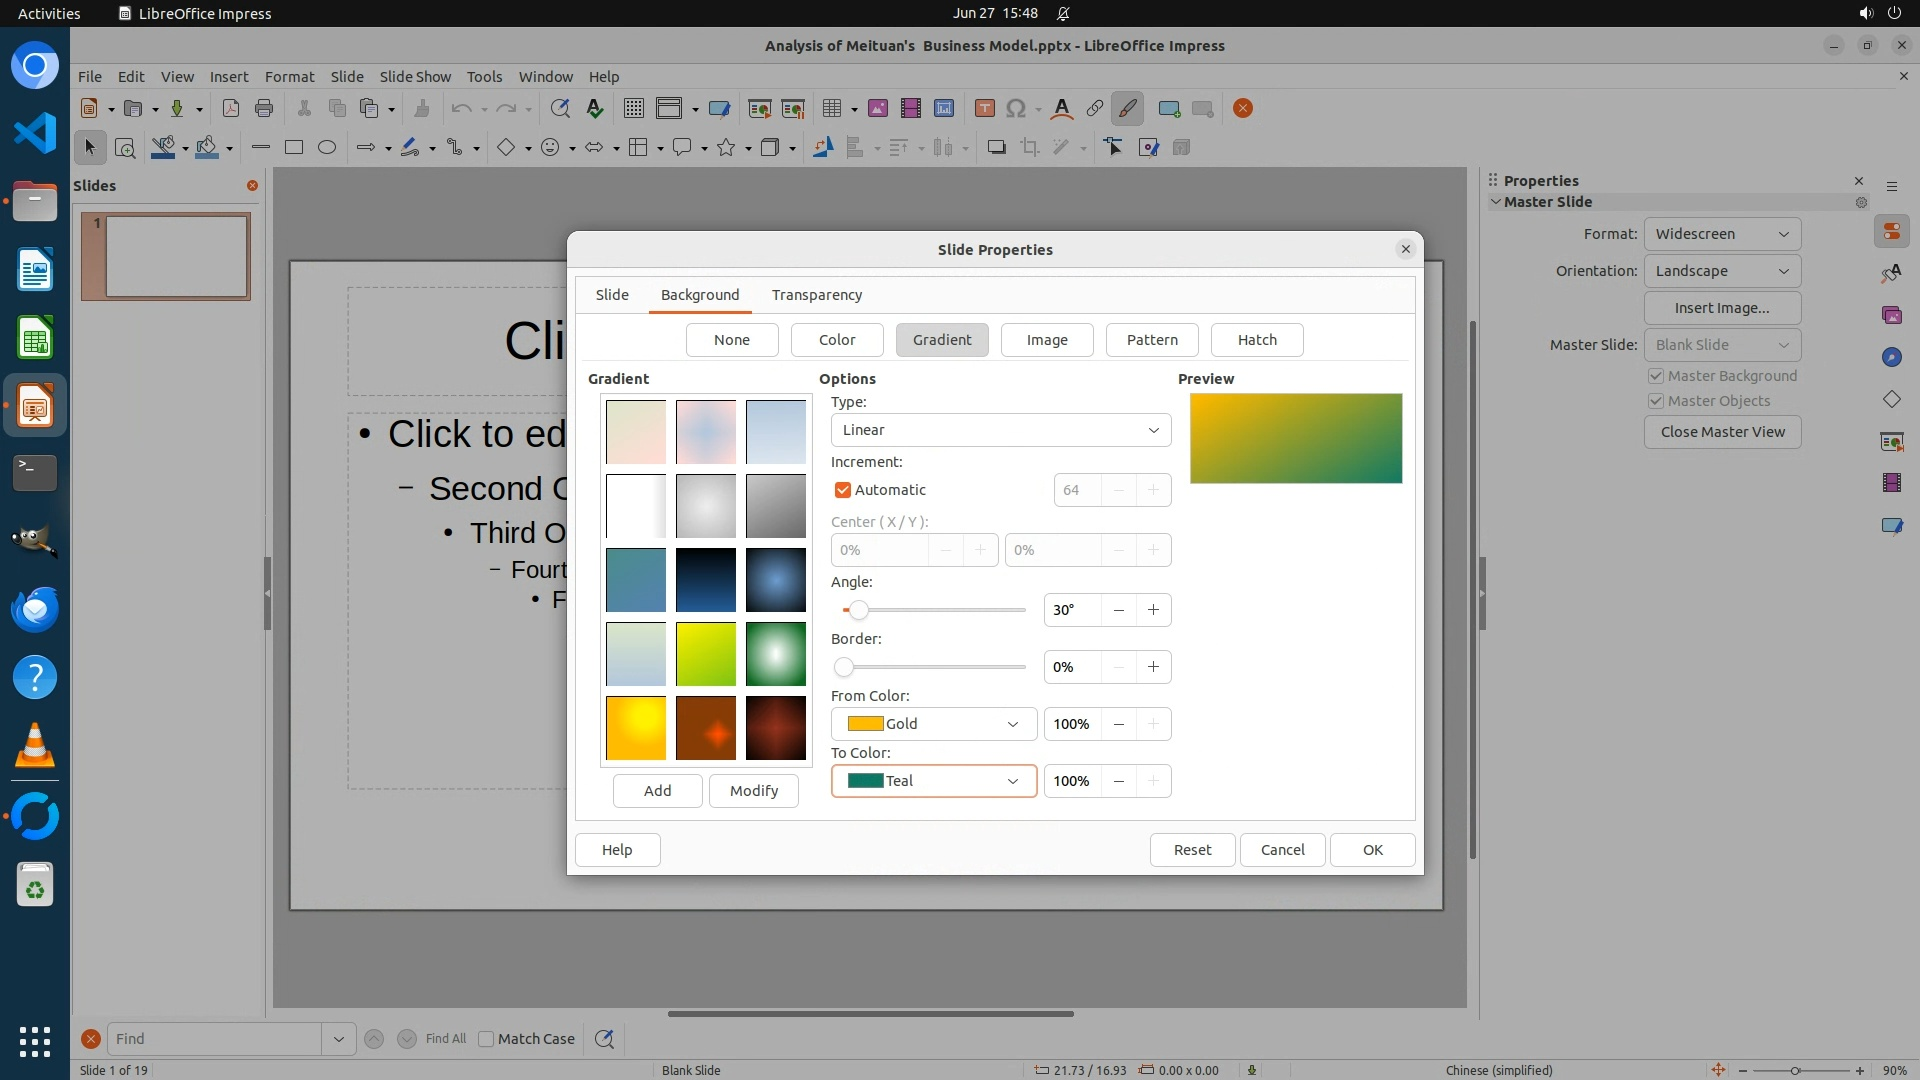Click the Export as PDF icon
This screenshot has height=1080, width=1920.
click(x=231, y=109)
